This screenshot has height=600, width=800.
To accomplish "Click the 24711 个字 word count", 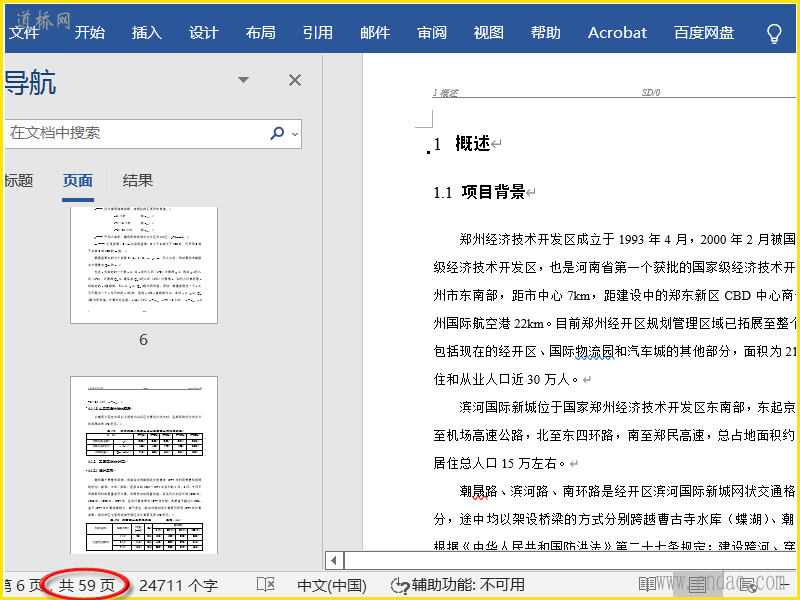I will [178, 585].
